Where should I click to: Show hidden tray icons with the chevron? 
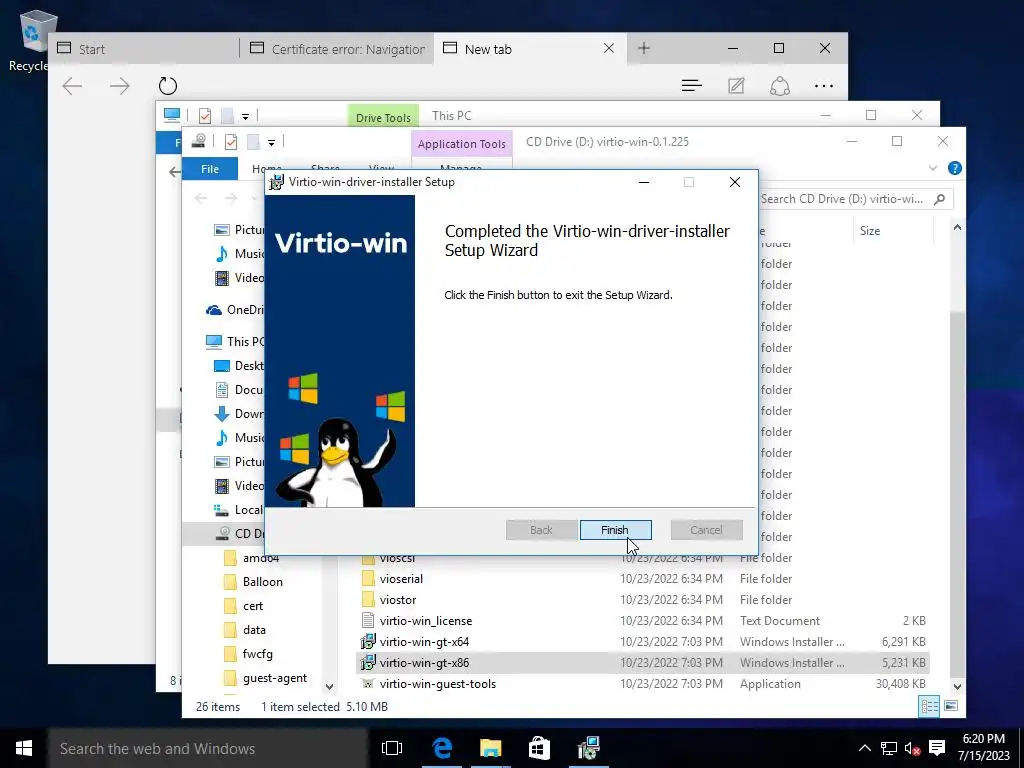[864, 748]
